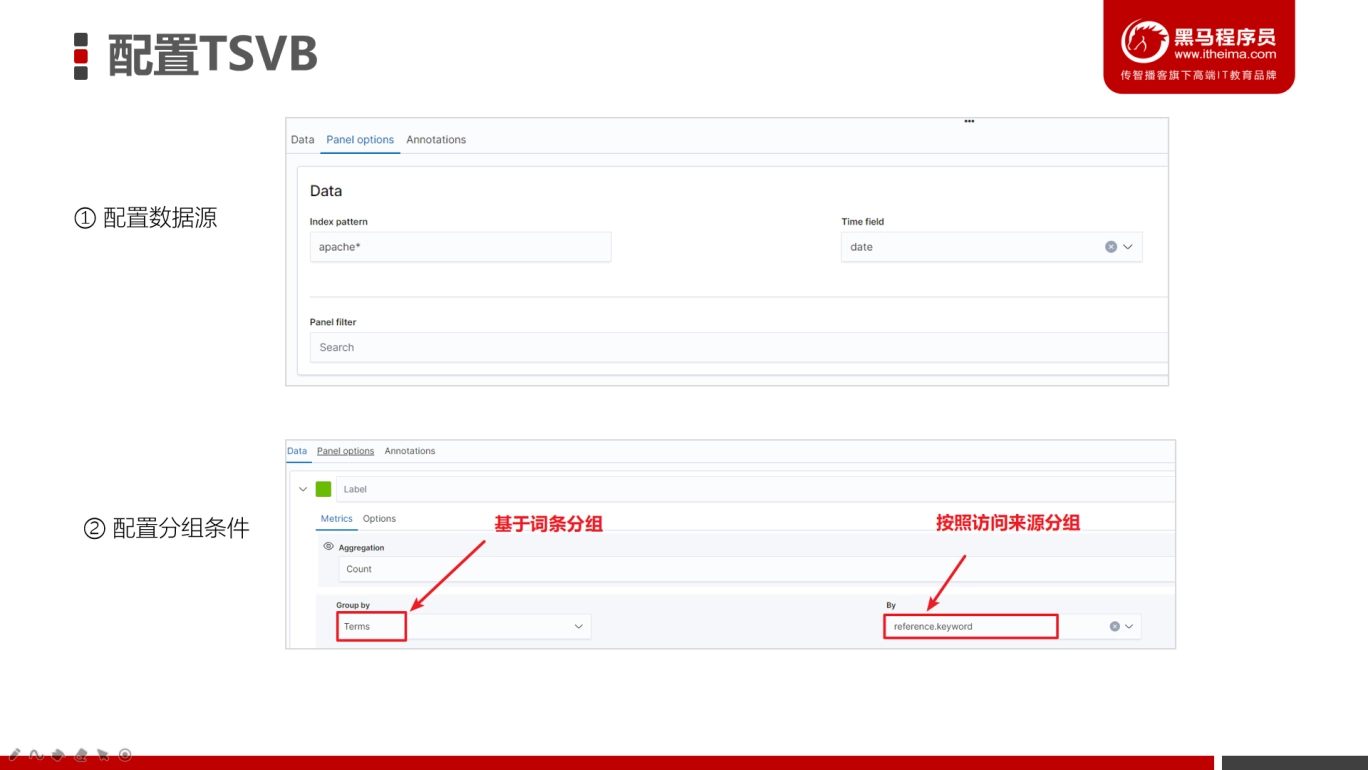Click the 配置TSVB slide title
1368x770 pixels.
point(212,55)
